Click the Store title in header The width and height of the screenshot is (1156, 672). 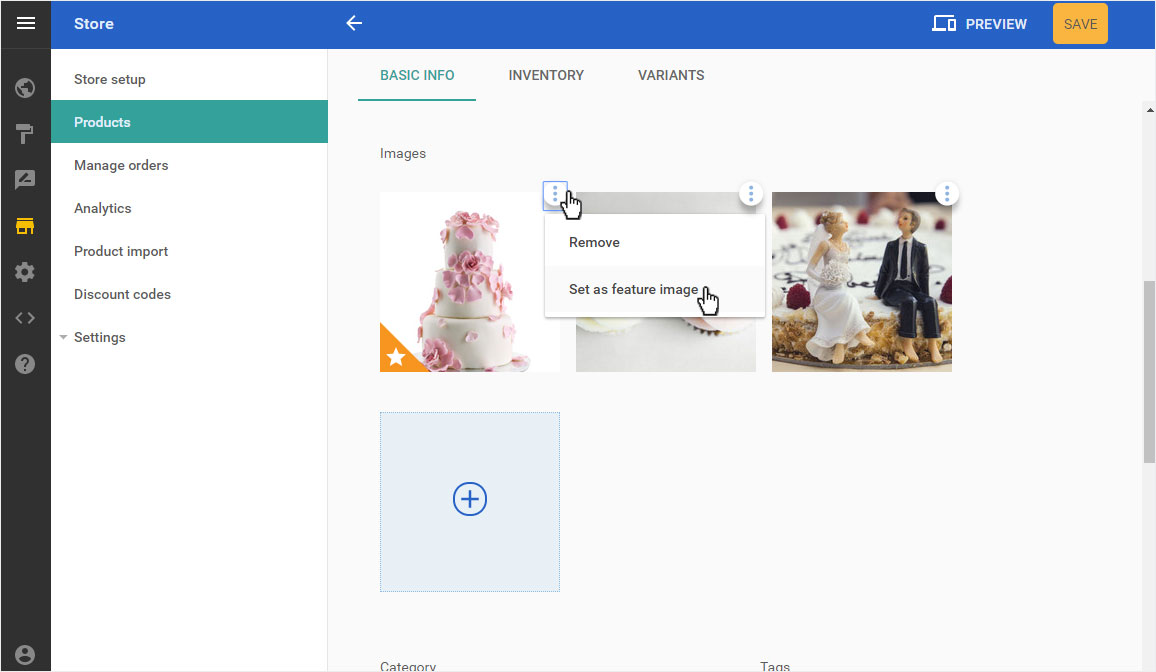(94, 24)
